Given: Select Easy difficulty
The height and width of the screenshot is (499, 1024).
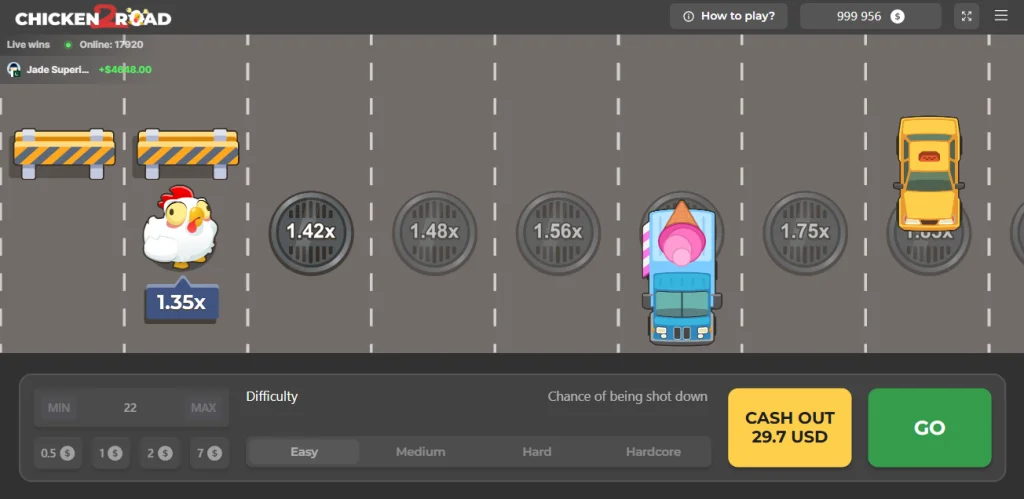Looking at the screenshot, I should point(304,452).
